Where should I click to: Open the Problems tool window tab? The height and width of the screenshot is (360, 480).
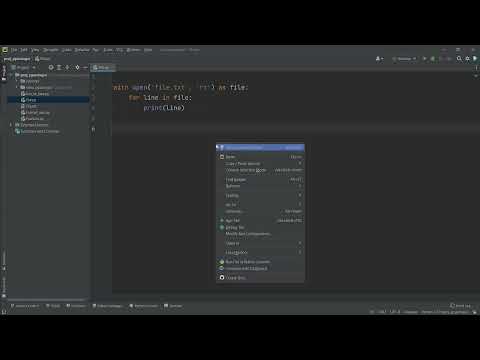(76, 306)
